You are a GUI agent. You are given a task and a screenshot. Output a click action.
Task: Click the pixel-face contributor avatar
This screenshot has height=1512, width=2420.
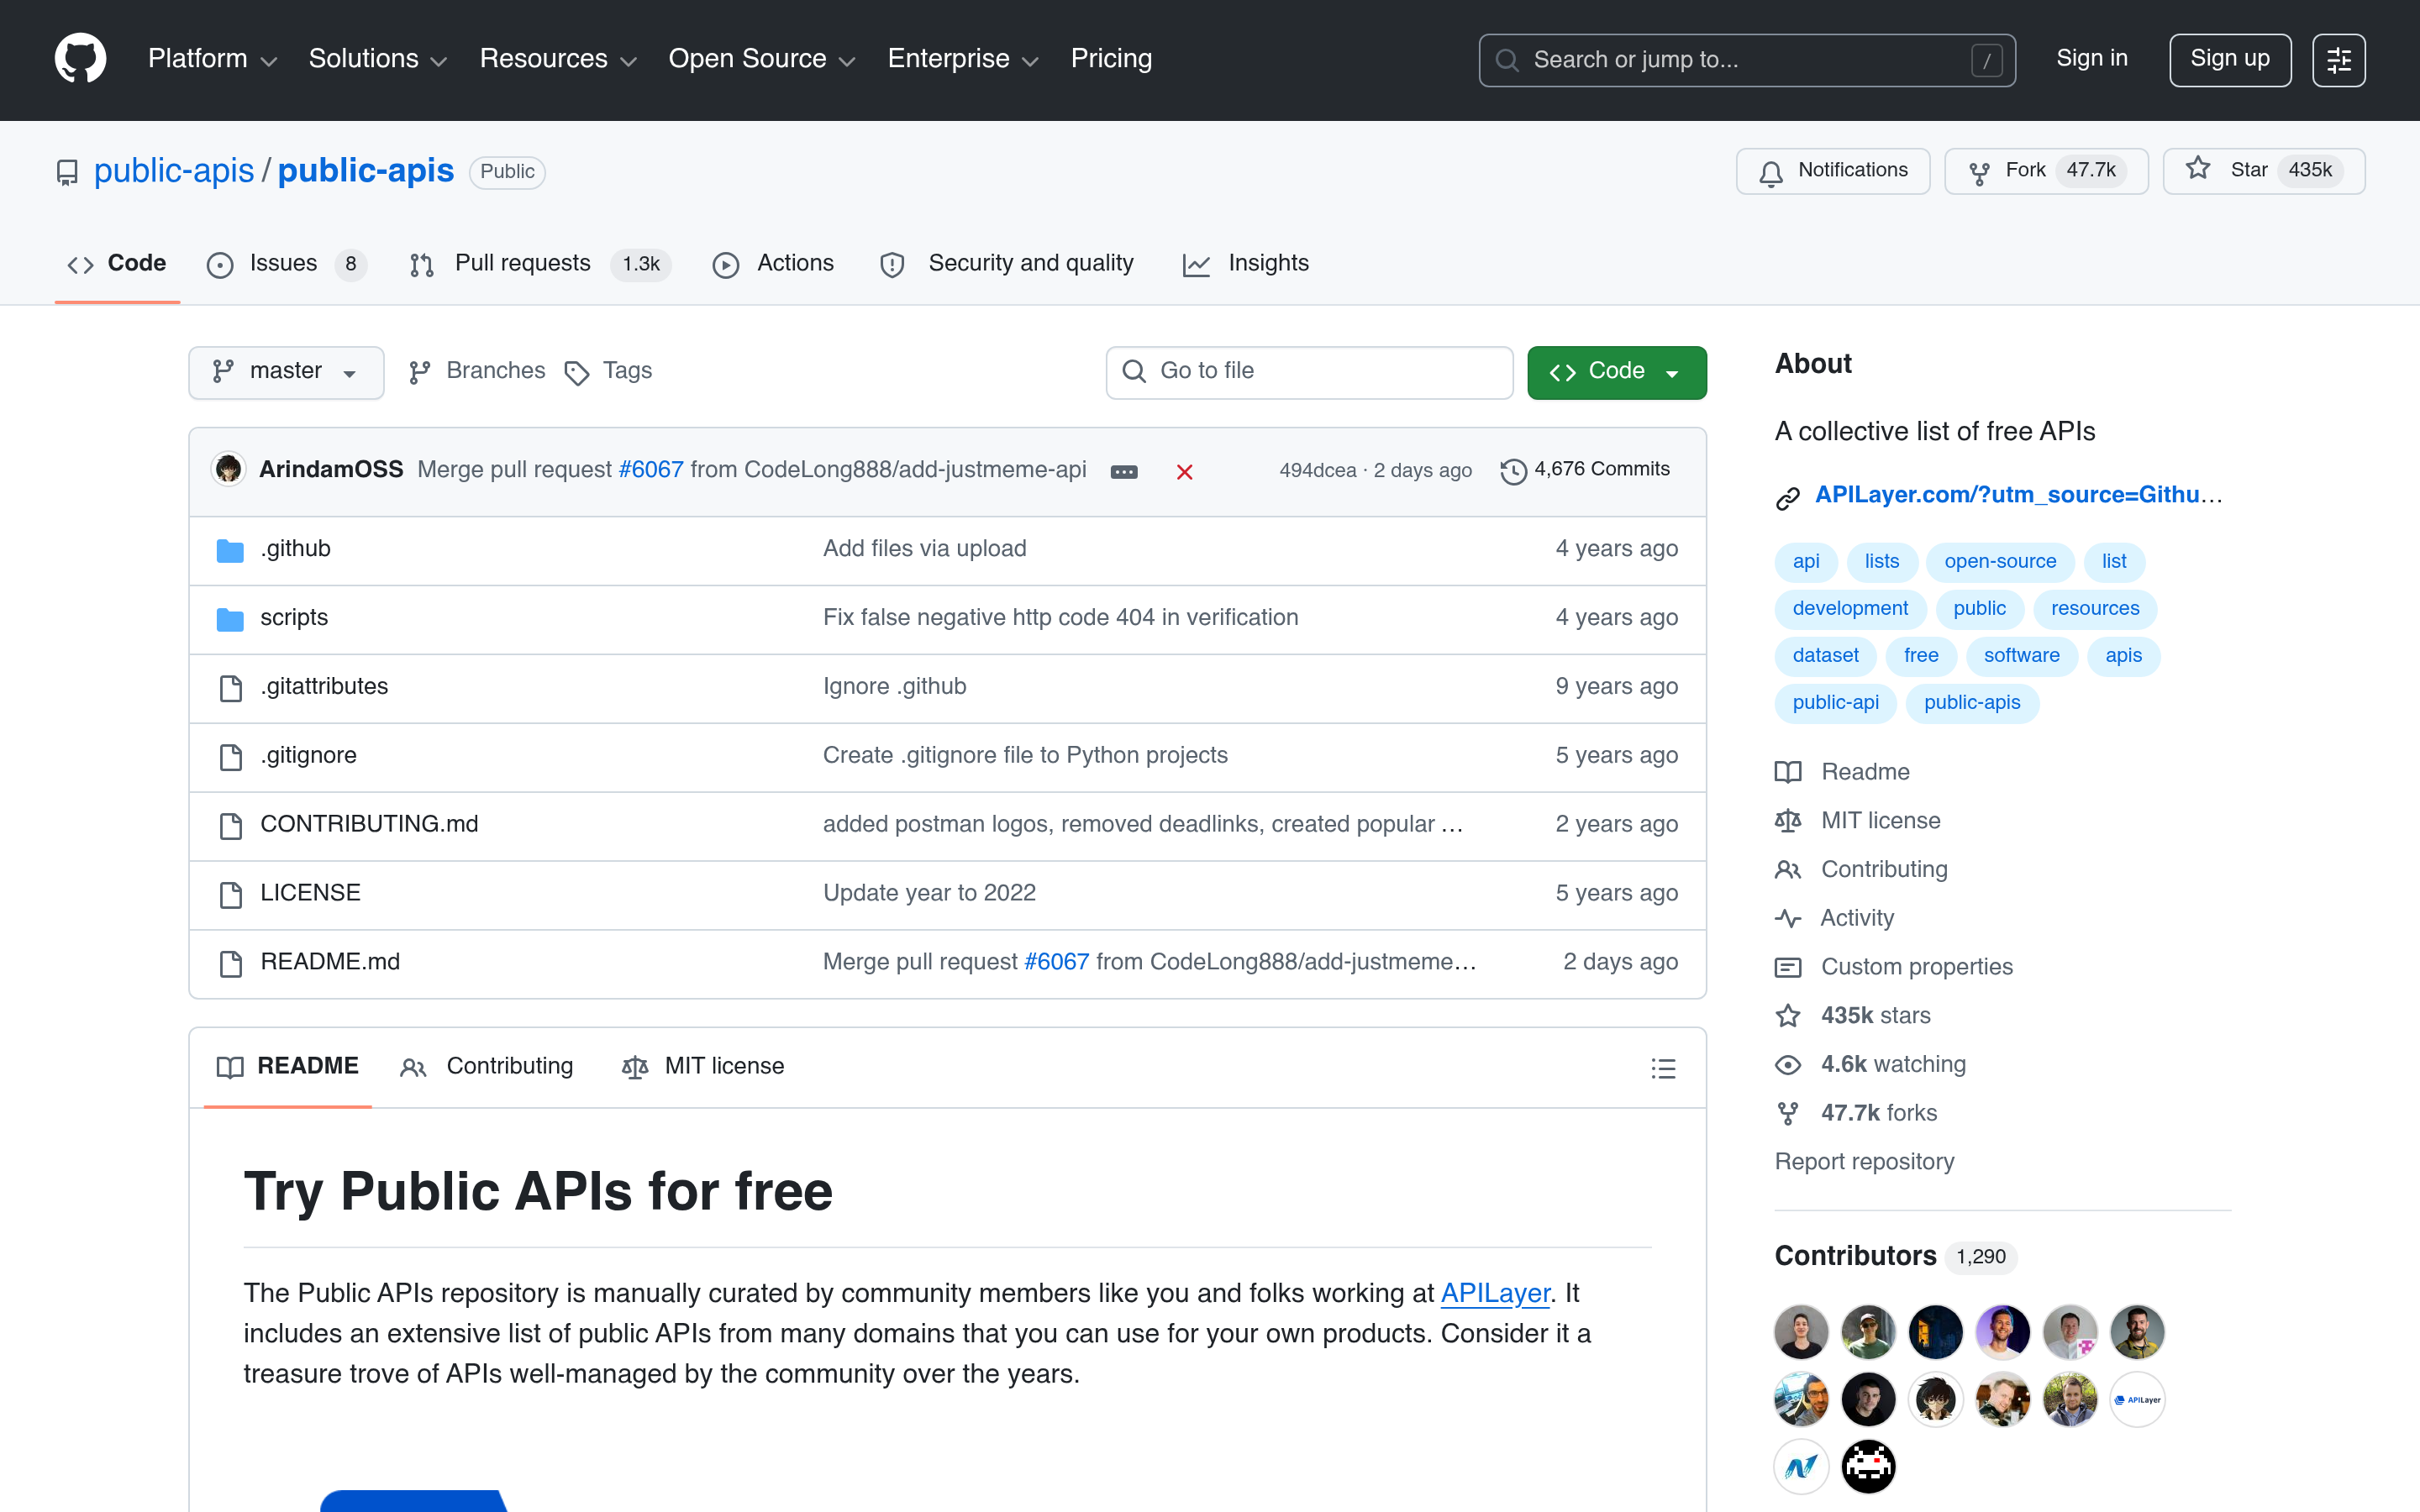1868,1466
